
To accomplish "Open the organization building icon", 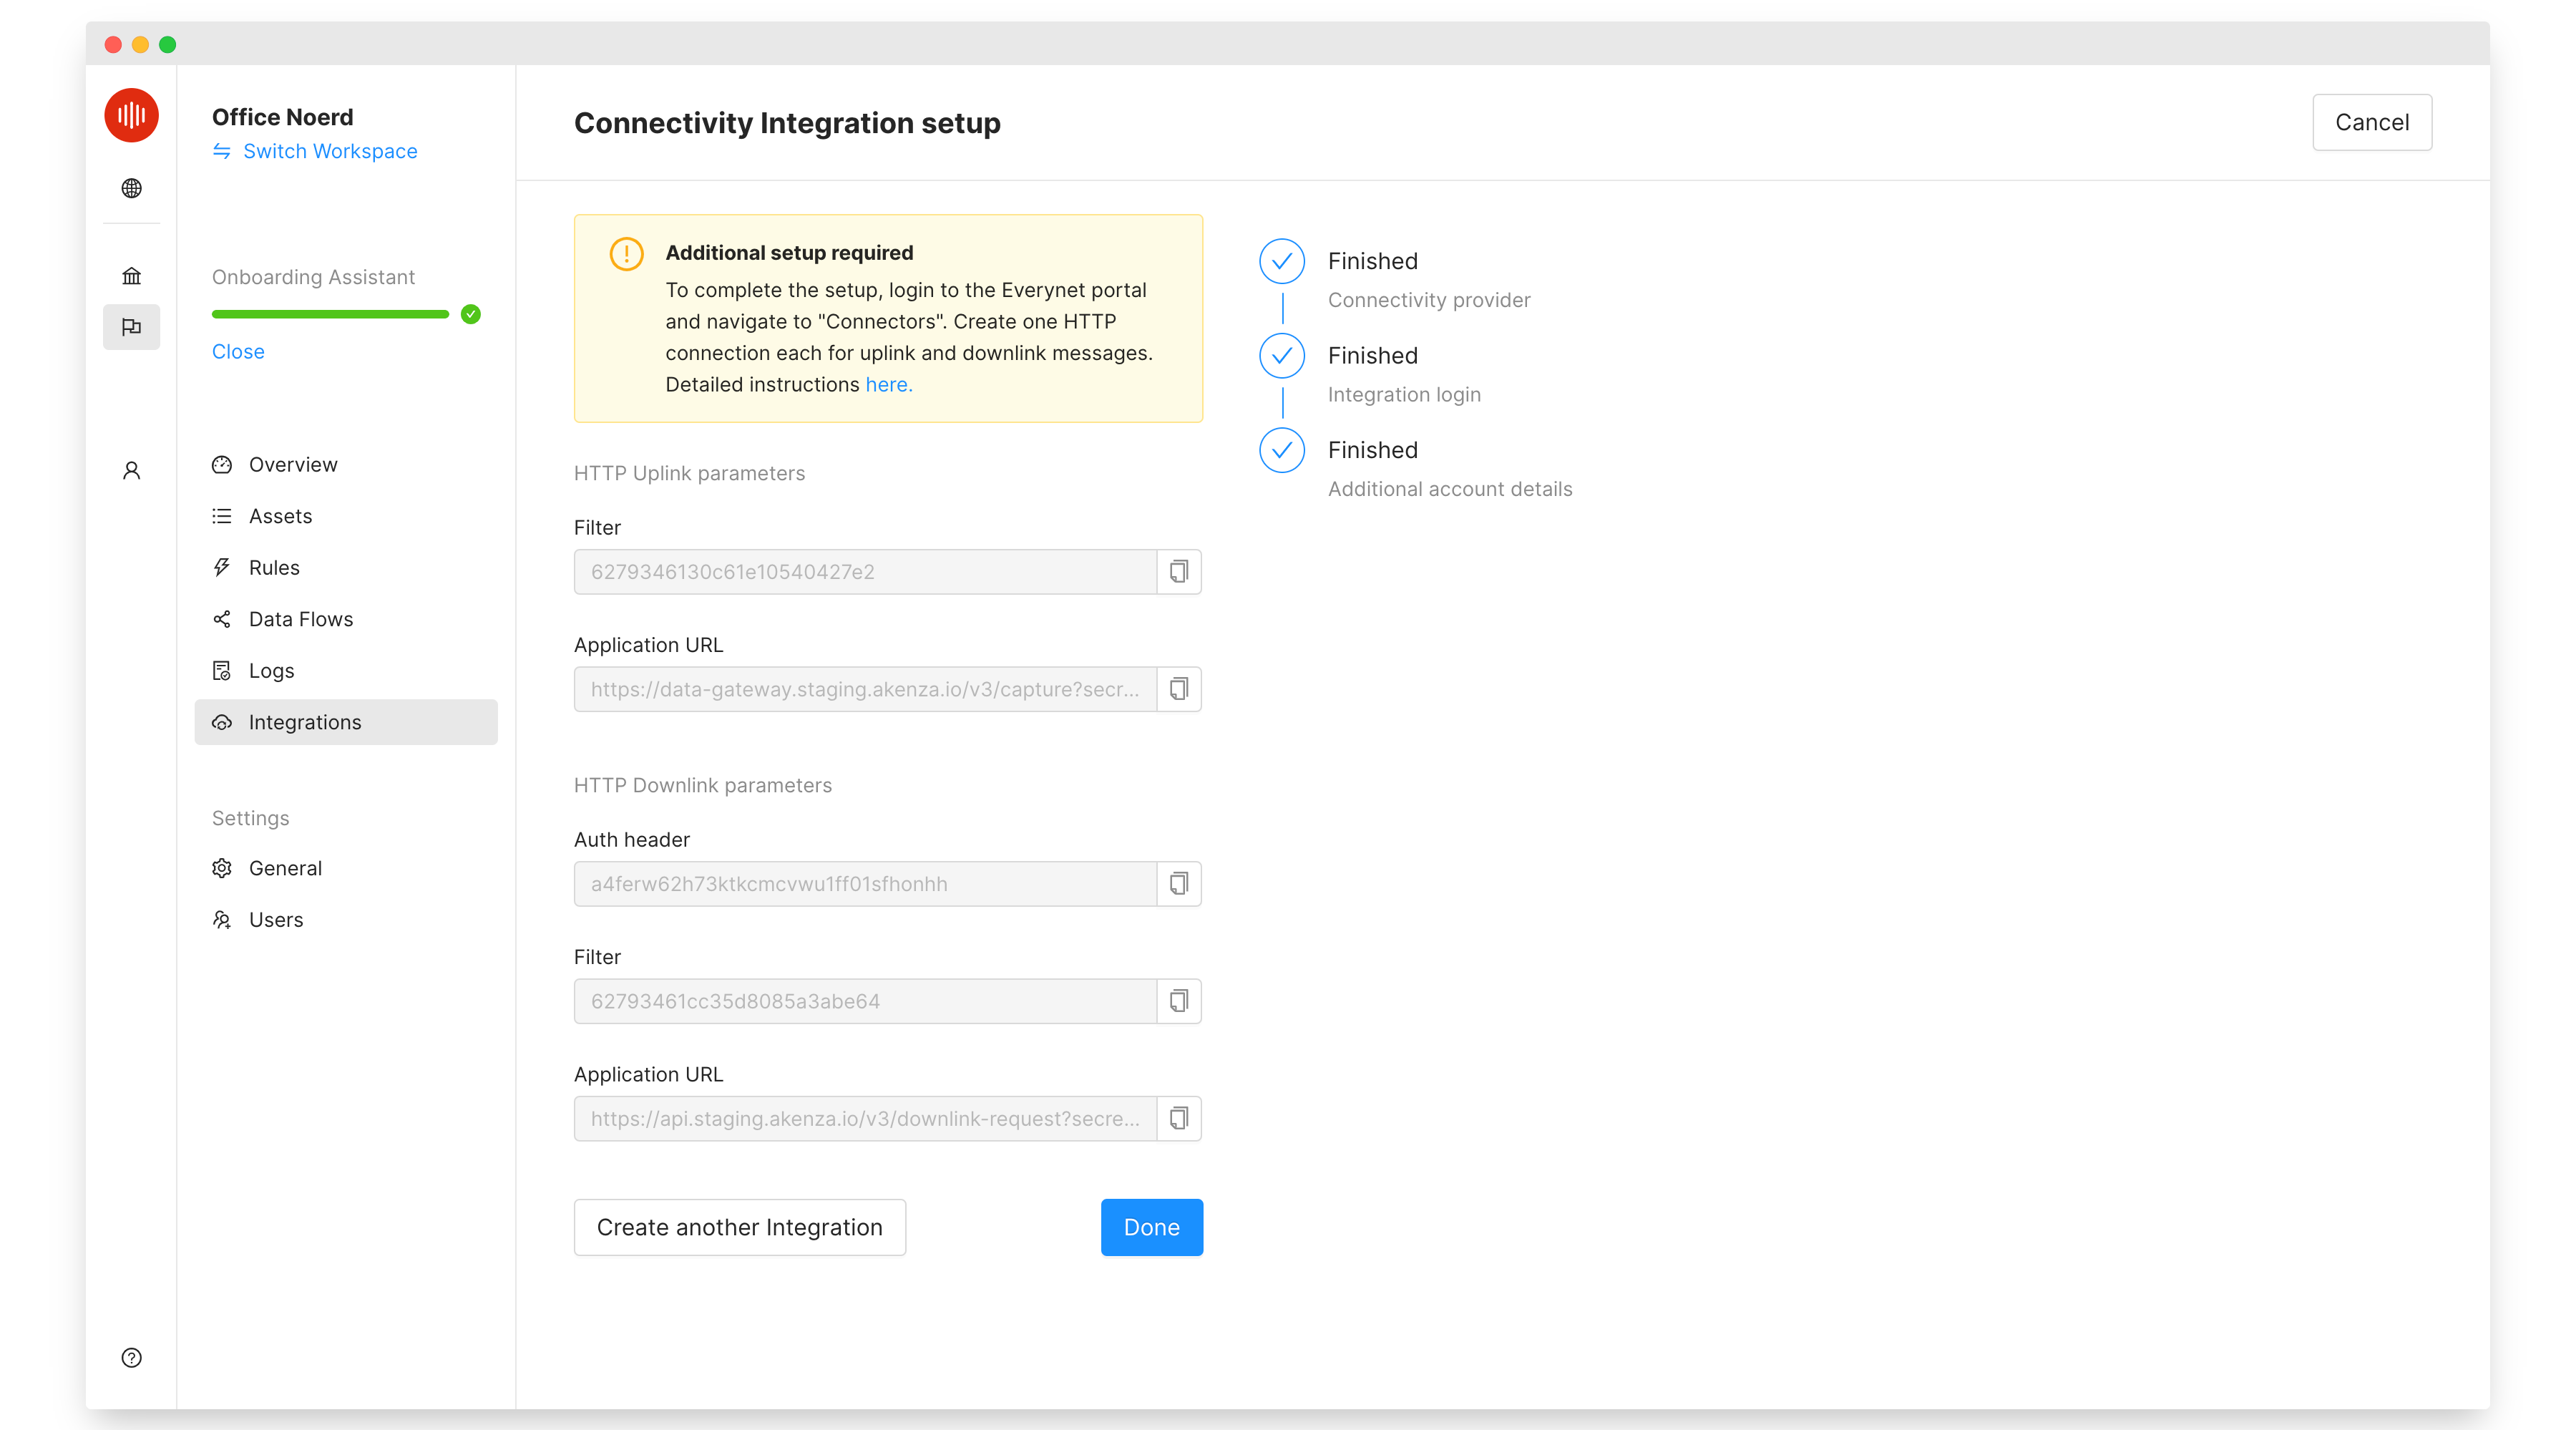I will click(131, 276).
